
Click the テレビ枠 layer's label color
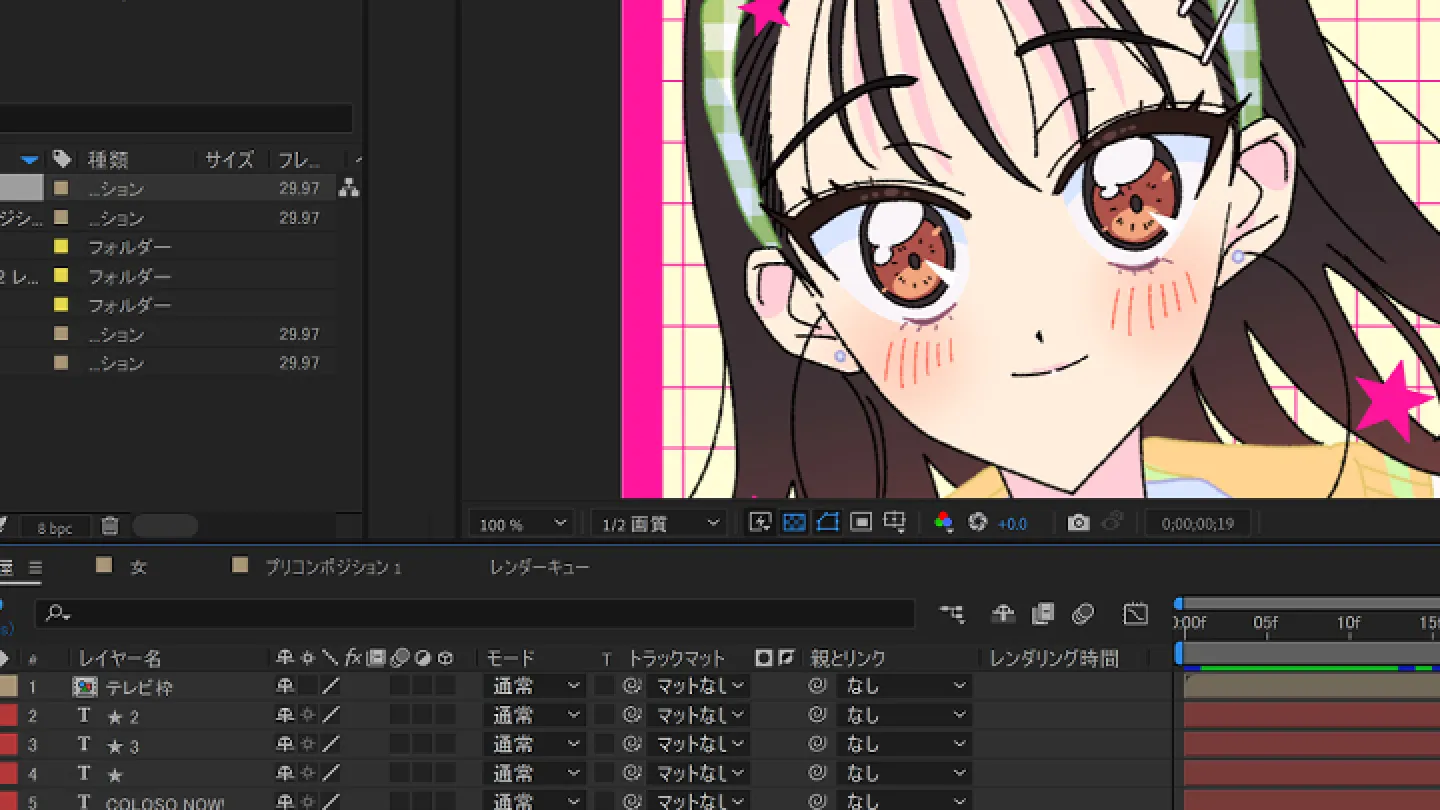9,686
